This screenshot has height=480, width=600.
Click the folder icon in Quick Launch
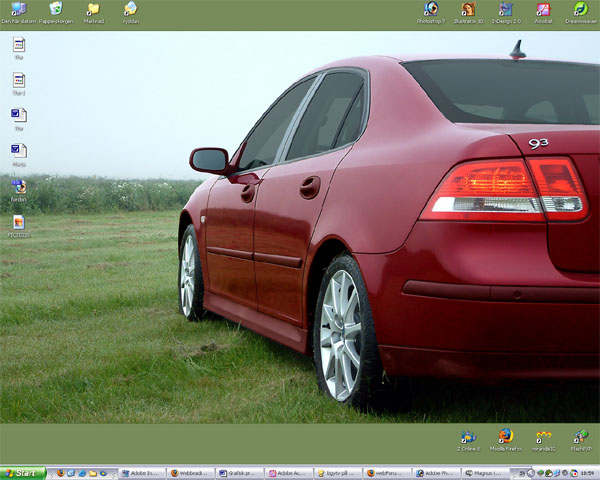(x=93, y=473)
